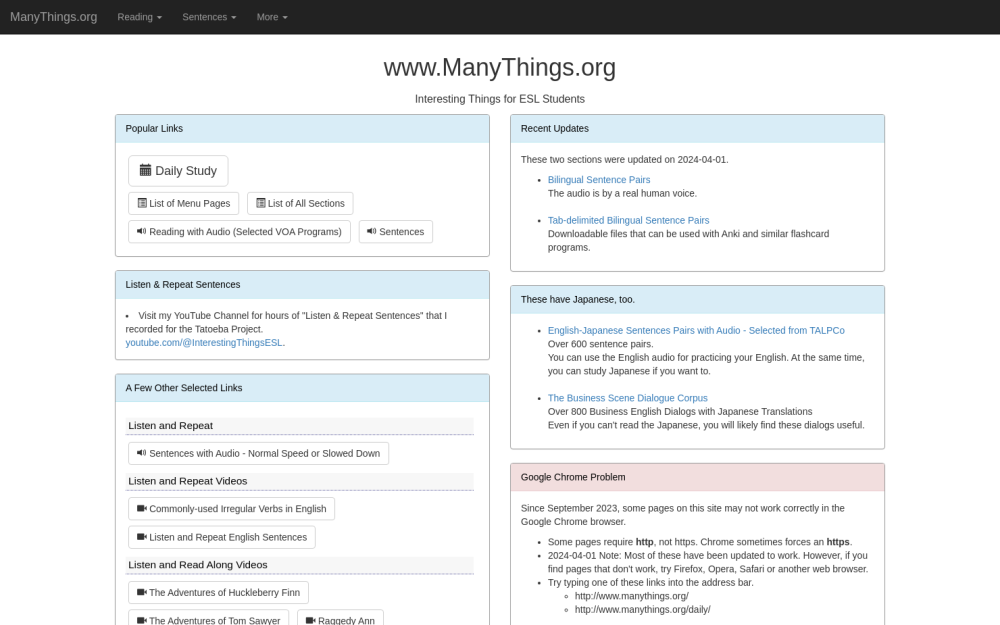Open English-Japanese Sentences Pairs with Audio link

point(696,330)
